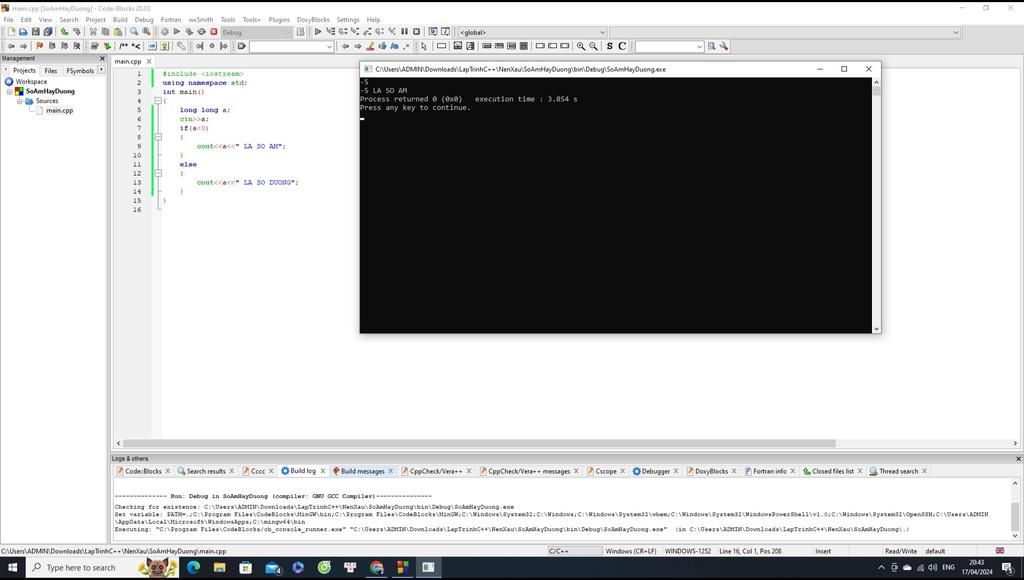Screen dimensions: 1024x580
Task: Close the Management panel
Action: point(102,58)
